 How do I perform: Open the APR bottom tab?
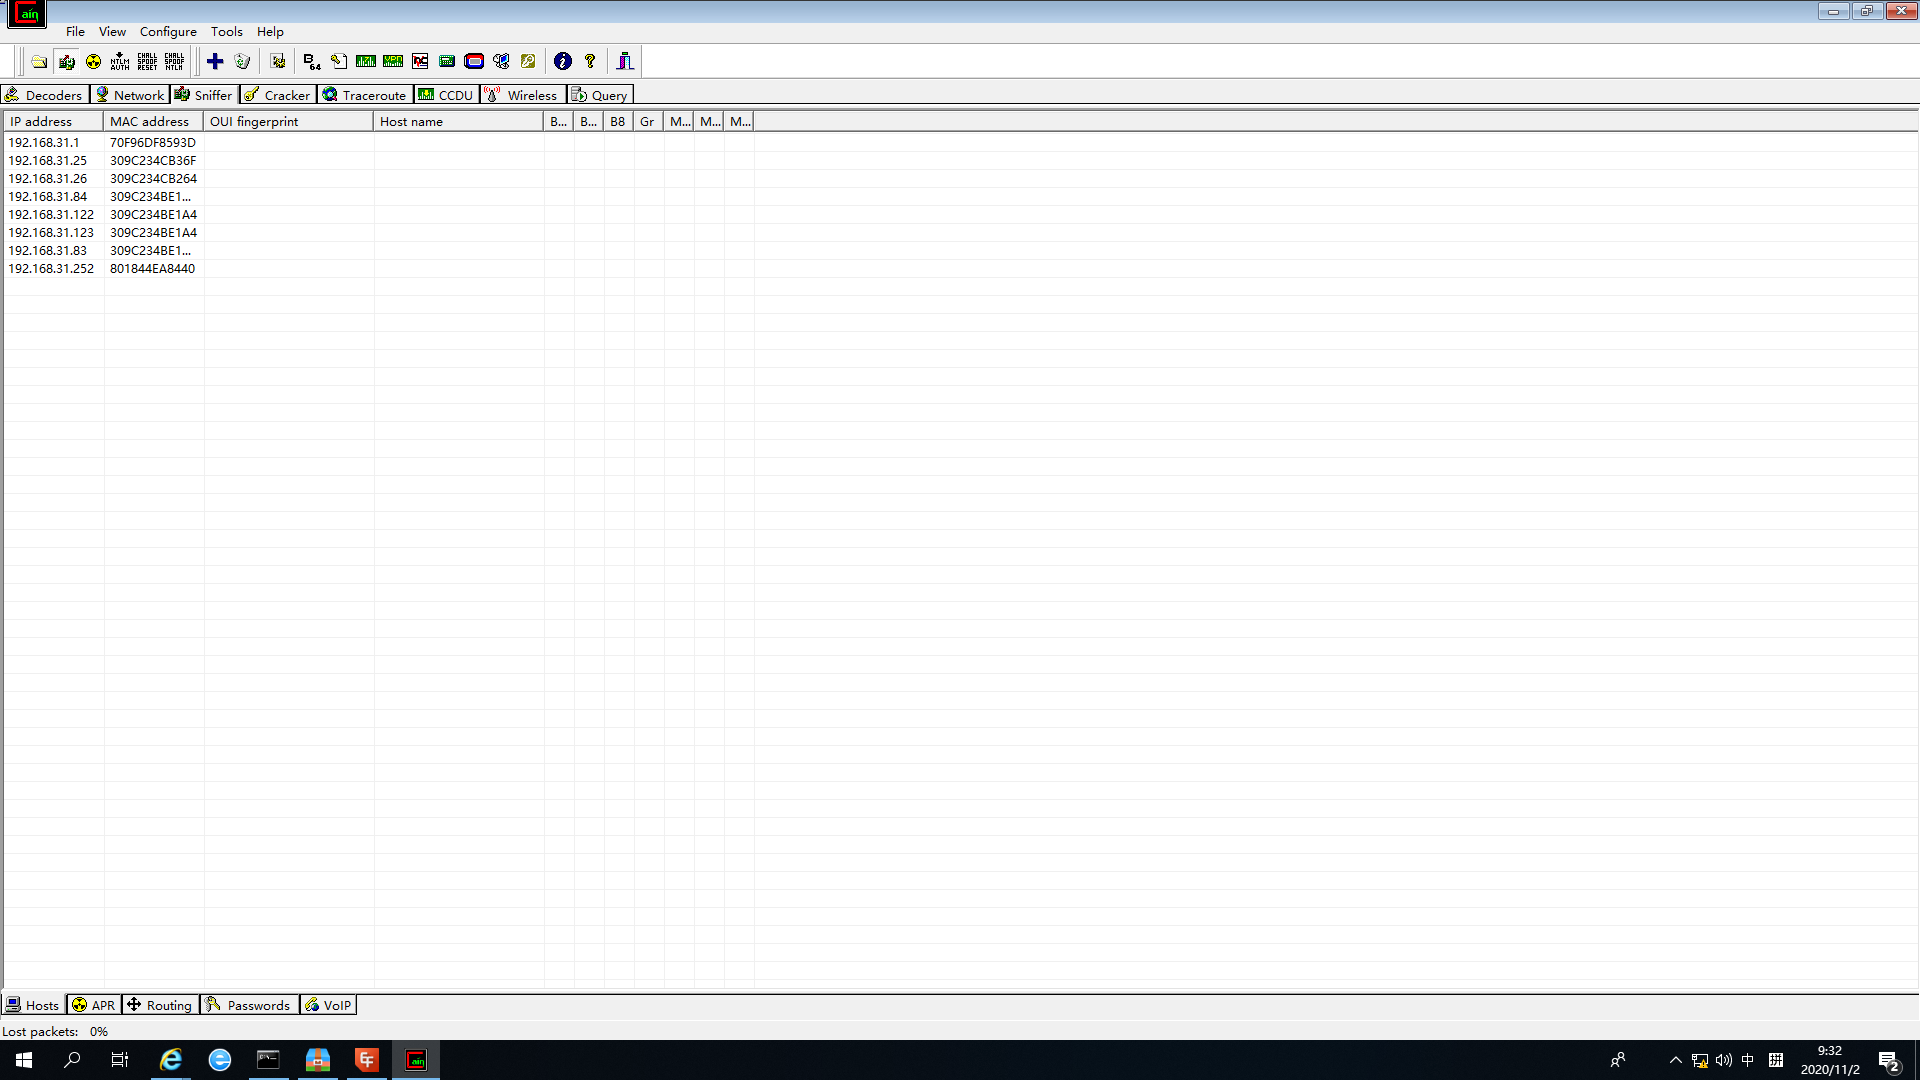(x=94, y=1005)
